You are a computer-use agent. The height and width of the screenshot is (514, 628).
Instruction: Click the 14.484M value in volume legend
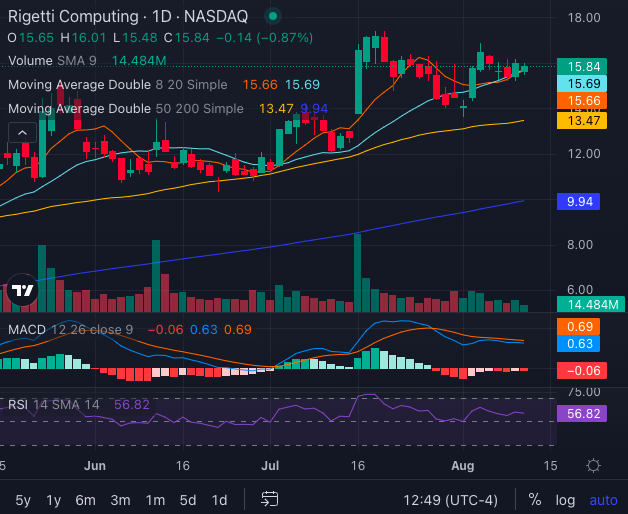(139, 60)
